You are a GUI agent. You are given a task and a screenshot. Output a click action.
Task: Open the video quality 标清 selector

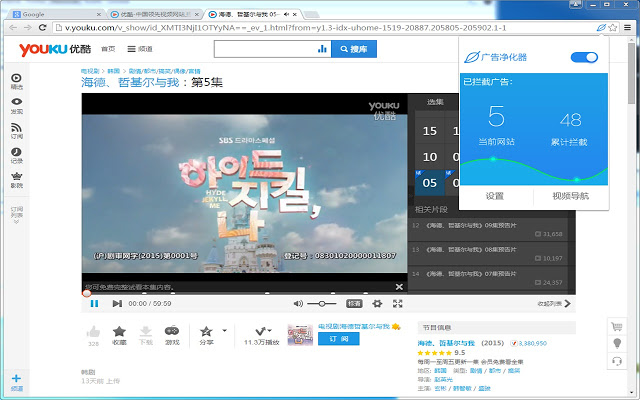click(354, 303)
